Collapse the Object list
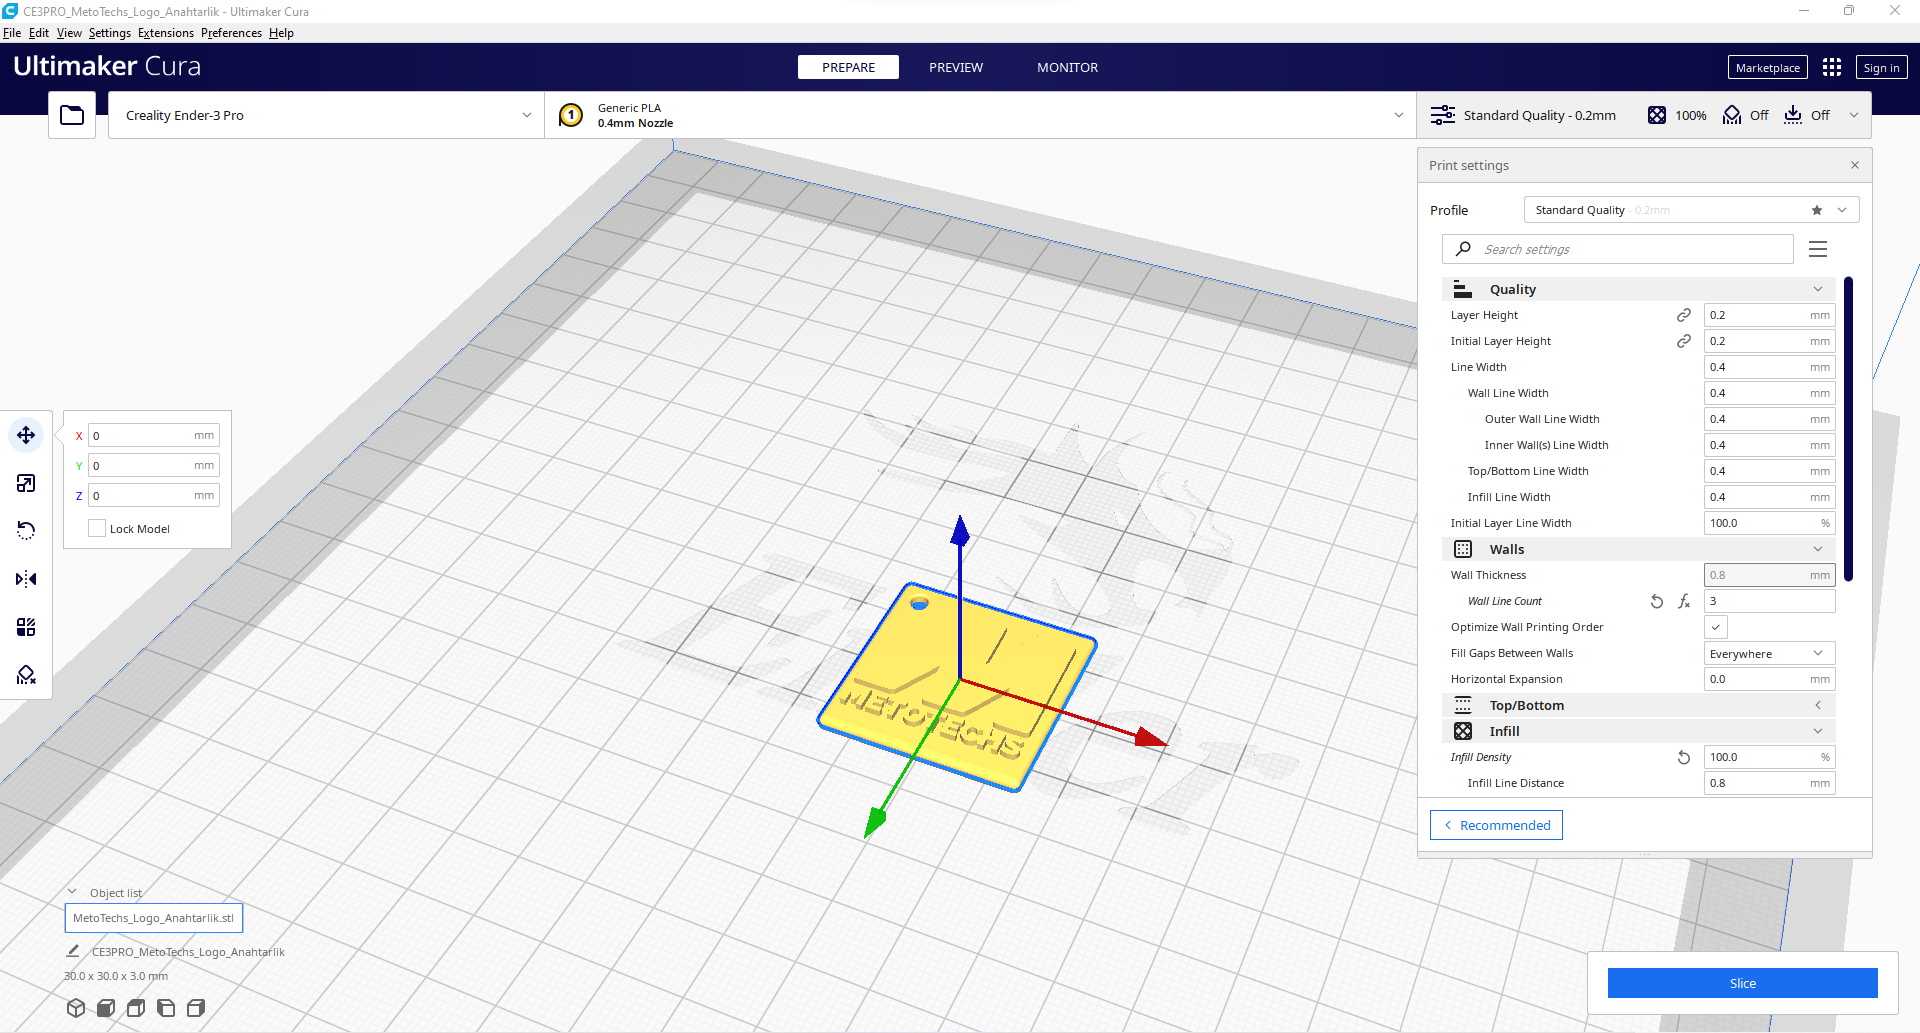This screenshot has width=1920, height=1033. [72, 892]
